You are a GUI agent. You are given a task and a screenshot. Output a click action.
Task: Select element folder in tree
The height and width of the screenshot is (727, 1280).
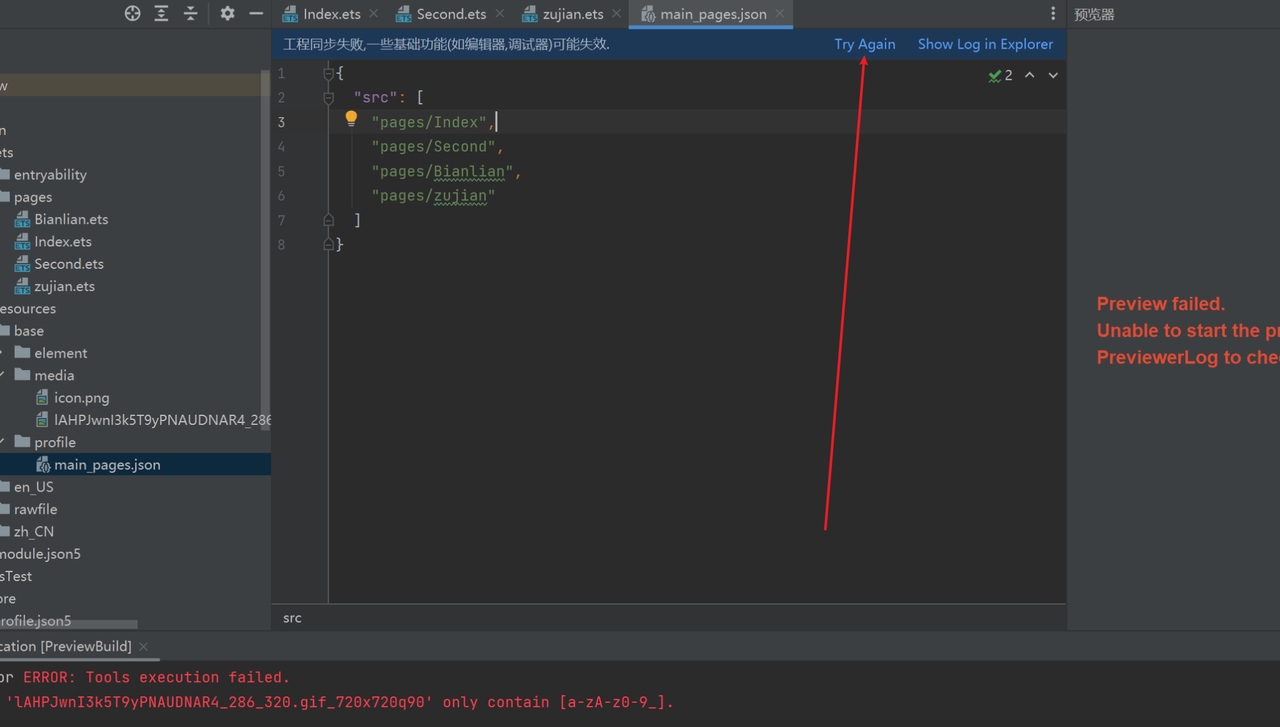coord(60,353)
